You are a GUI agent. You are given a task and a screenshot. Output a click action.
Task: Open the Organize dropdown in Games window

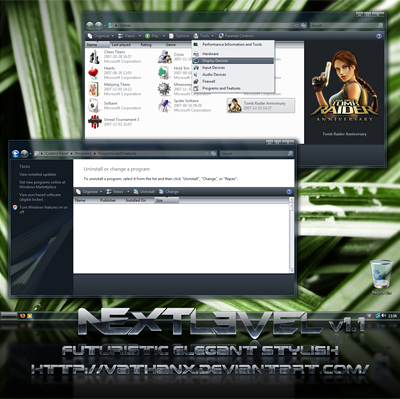(101, 36)
